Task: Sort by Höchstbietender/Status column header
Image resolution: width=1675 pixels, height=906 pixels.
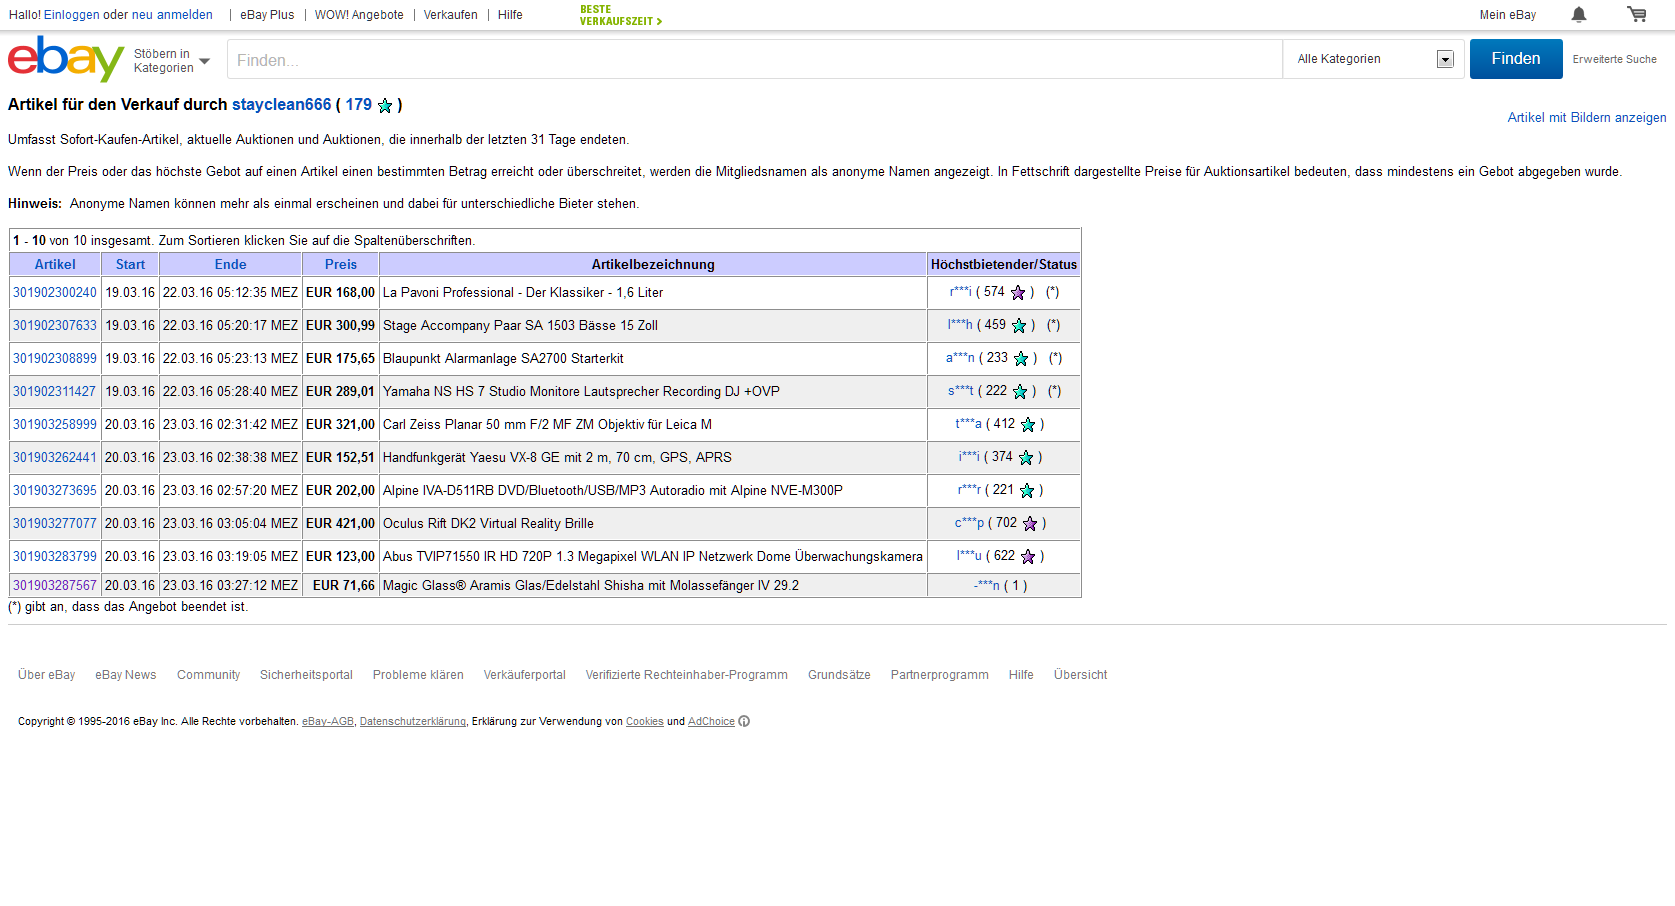Action: tap(1004, 265)
